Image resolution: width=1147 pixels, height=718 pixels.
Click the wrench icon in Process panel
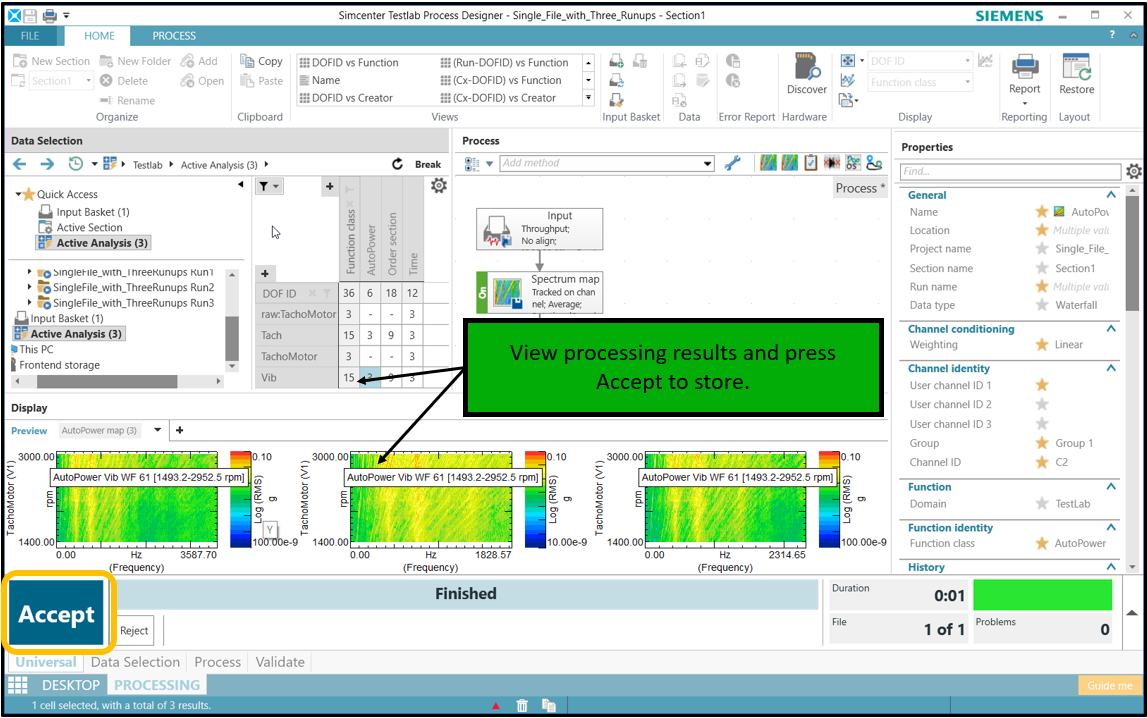(732, 163)
